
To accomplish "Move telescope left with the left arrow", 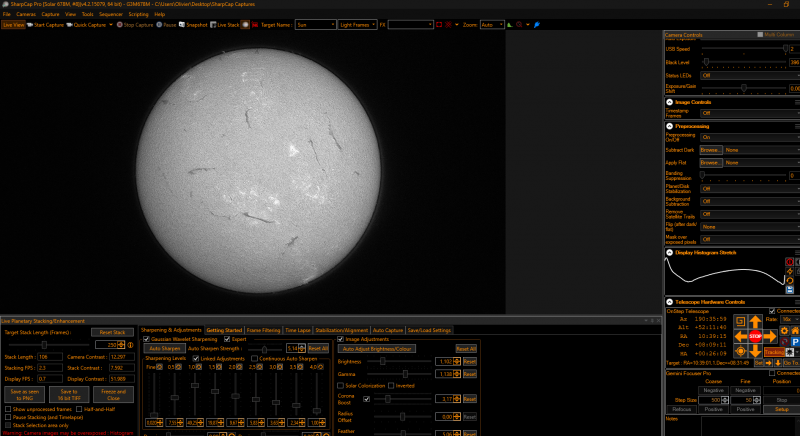I will click(741, 337).
